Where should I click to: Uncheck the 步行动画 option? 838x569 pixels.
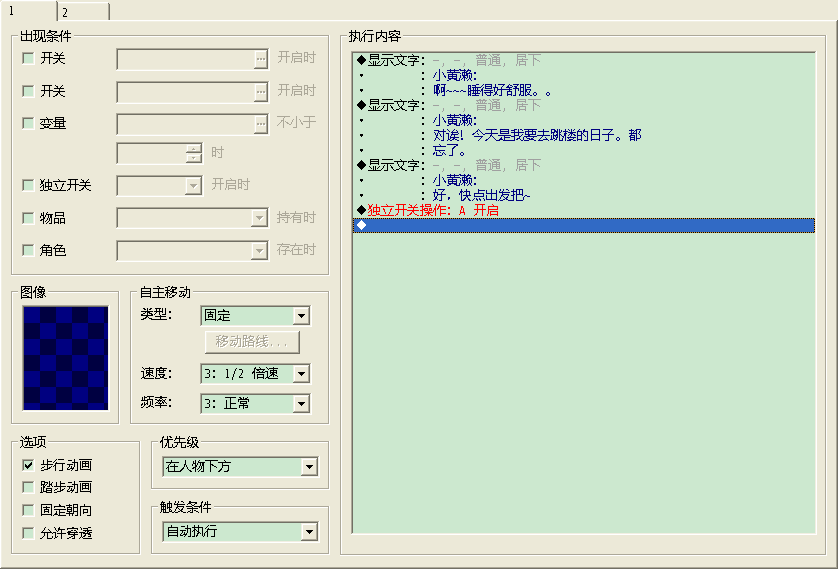click(x=28, y=465)
